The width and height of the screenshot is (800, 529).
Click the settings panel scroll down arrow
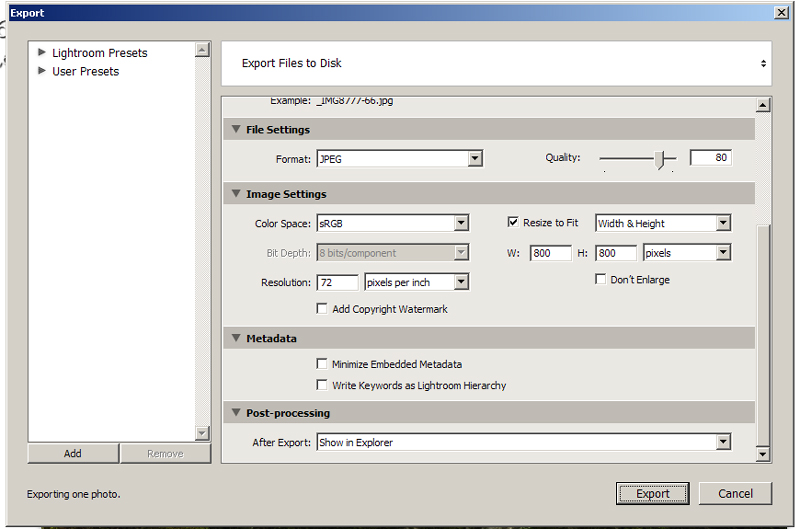click(x=763, y=454)
